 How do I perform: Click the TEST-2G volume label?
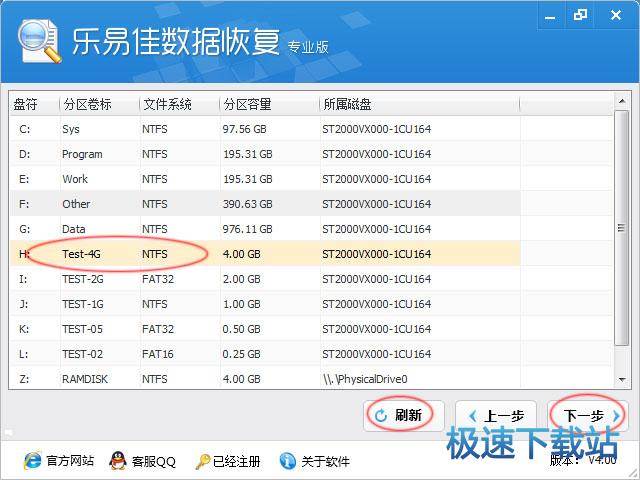(x=82, y=279)
